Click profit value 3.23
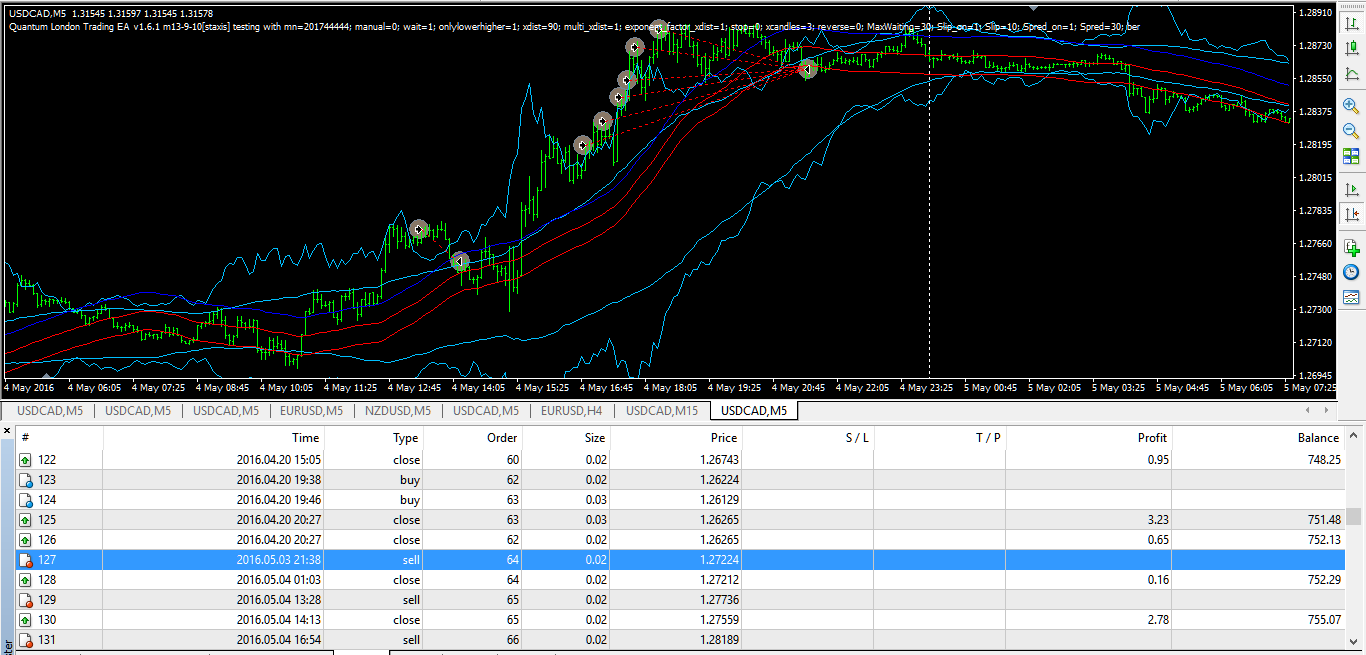Viewport: 1366px width, 655px height. [1156, 520]
